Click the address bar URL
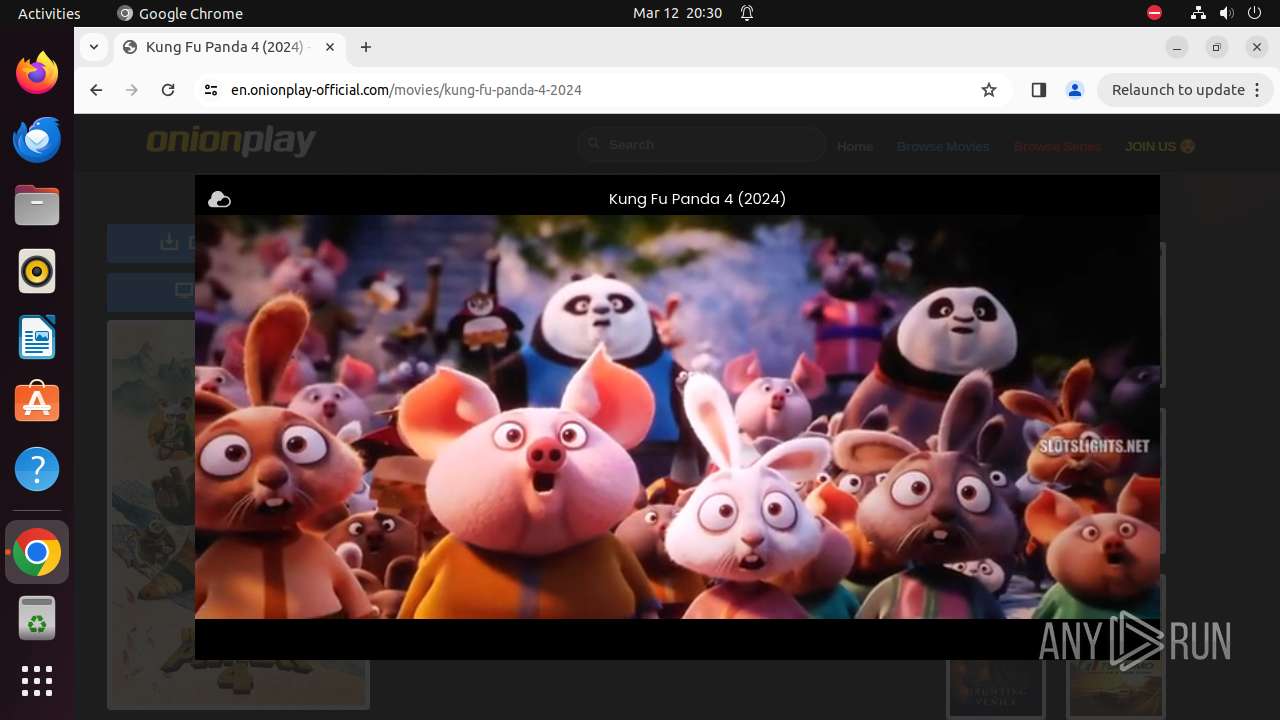1280x720 pixels. (406, 90)
